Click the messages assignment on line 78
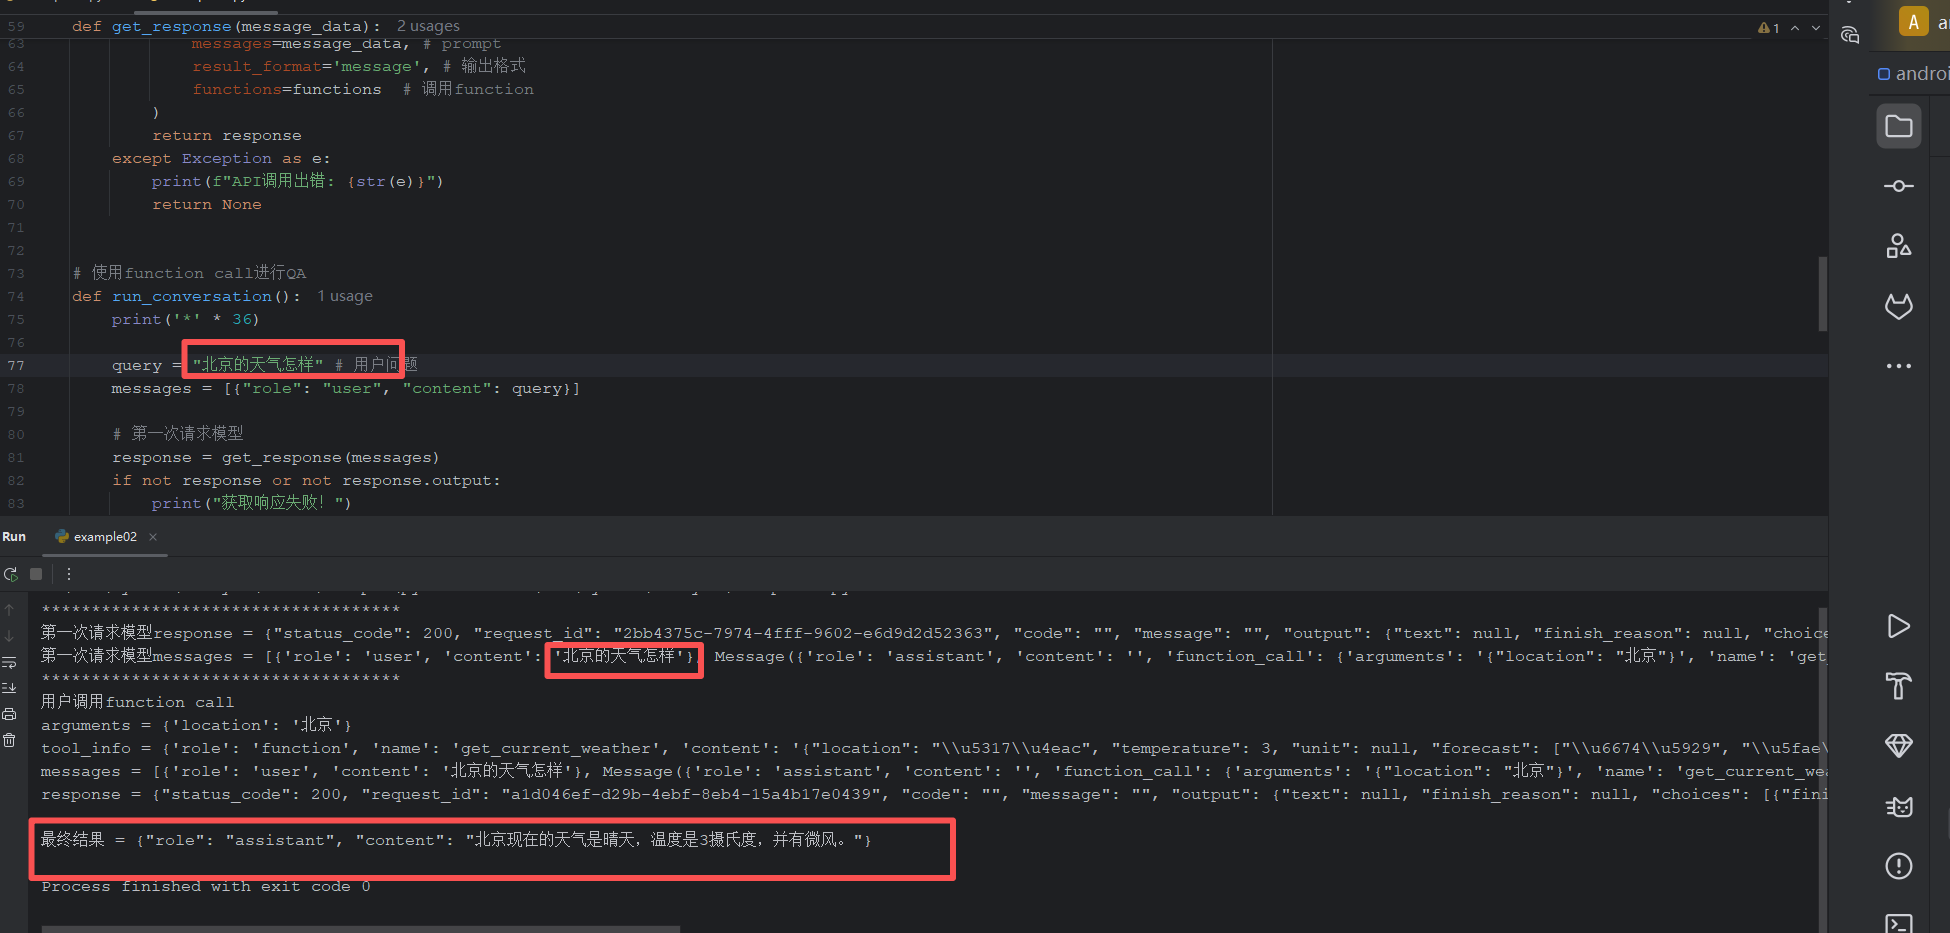Image resolution: width=1950 pixels, height=933 pixels. [345, 388]
